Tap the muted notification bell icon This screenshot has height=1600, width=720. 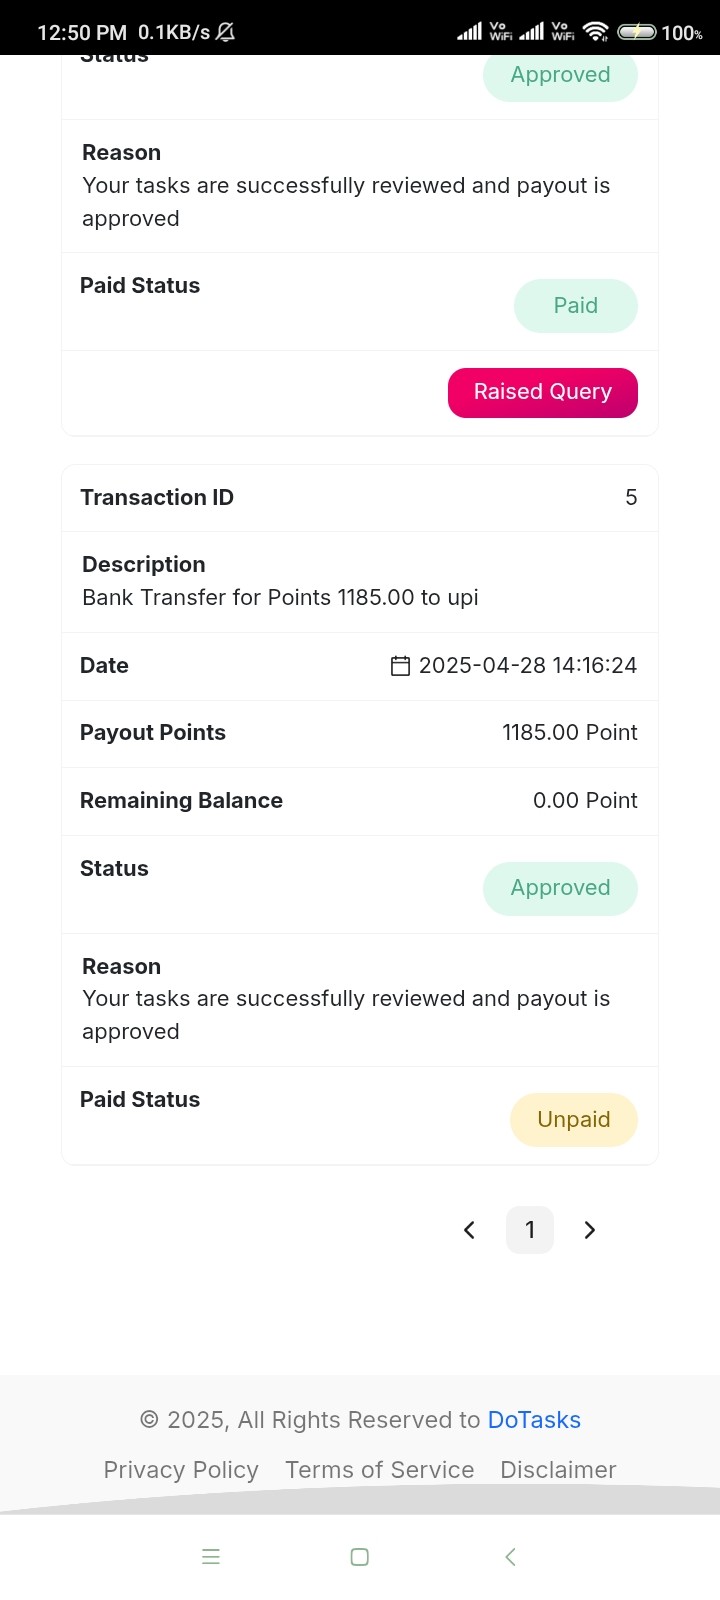pos(226,32)
